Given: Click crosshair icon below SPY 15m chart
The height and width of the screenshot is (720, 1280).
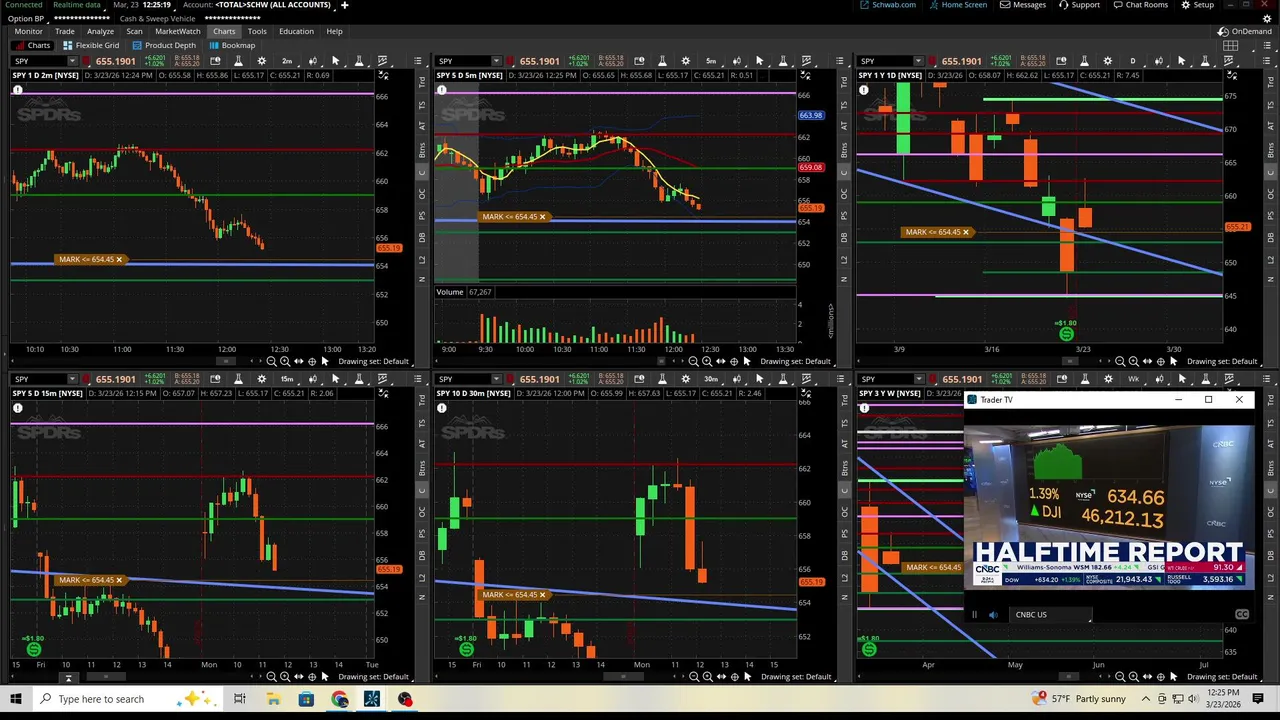Looking at the screenshot, I should point(312,677).
